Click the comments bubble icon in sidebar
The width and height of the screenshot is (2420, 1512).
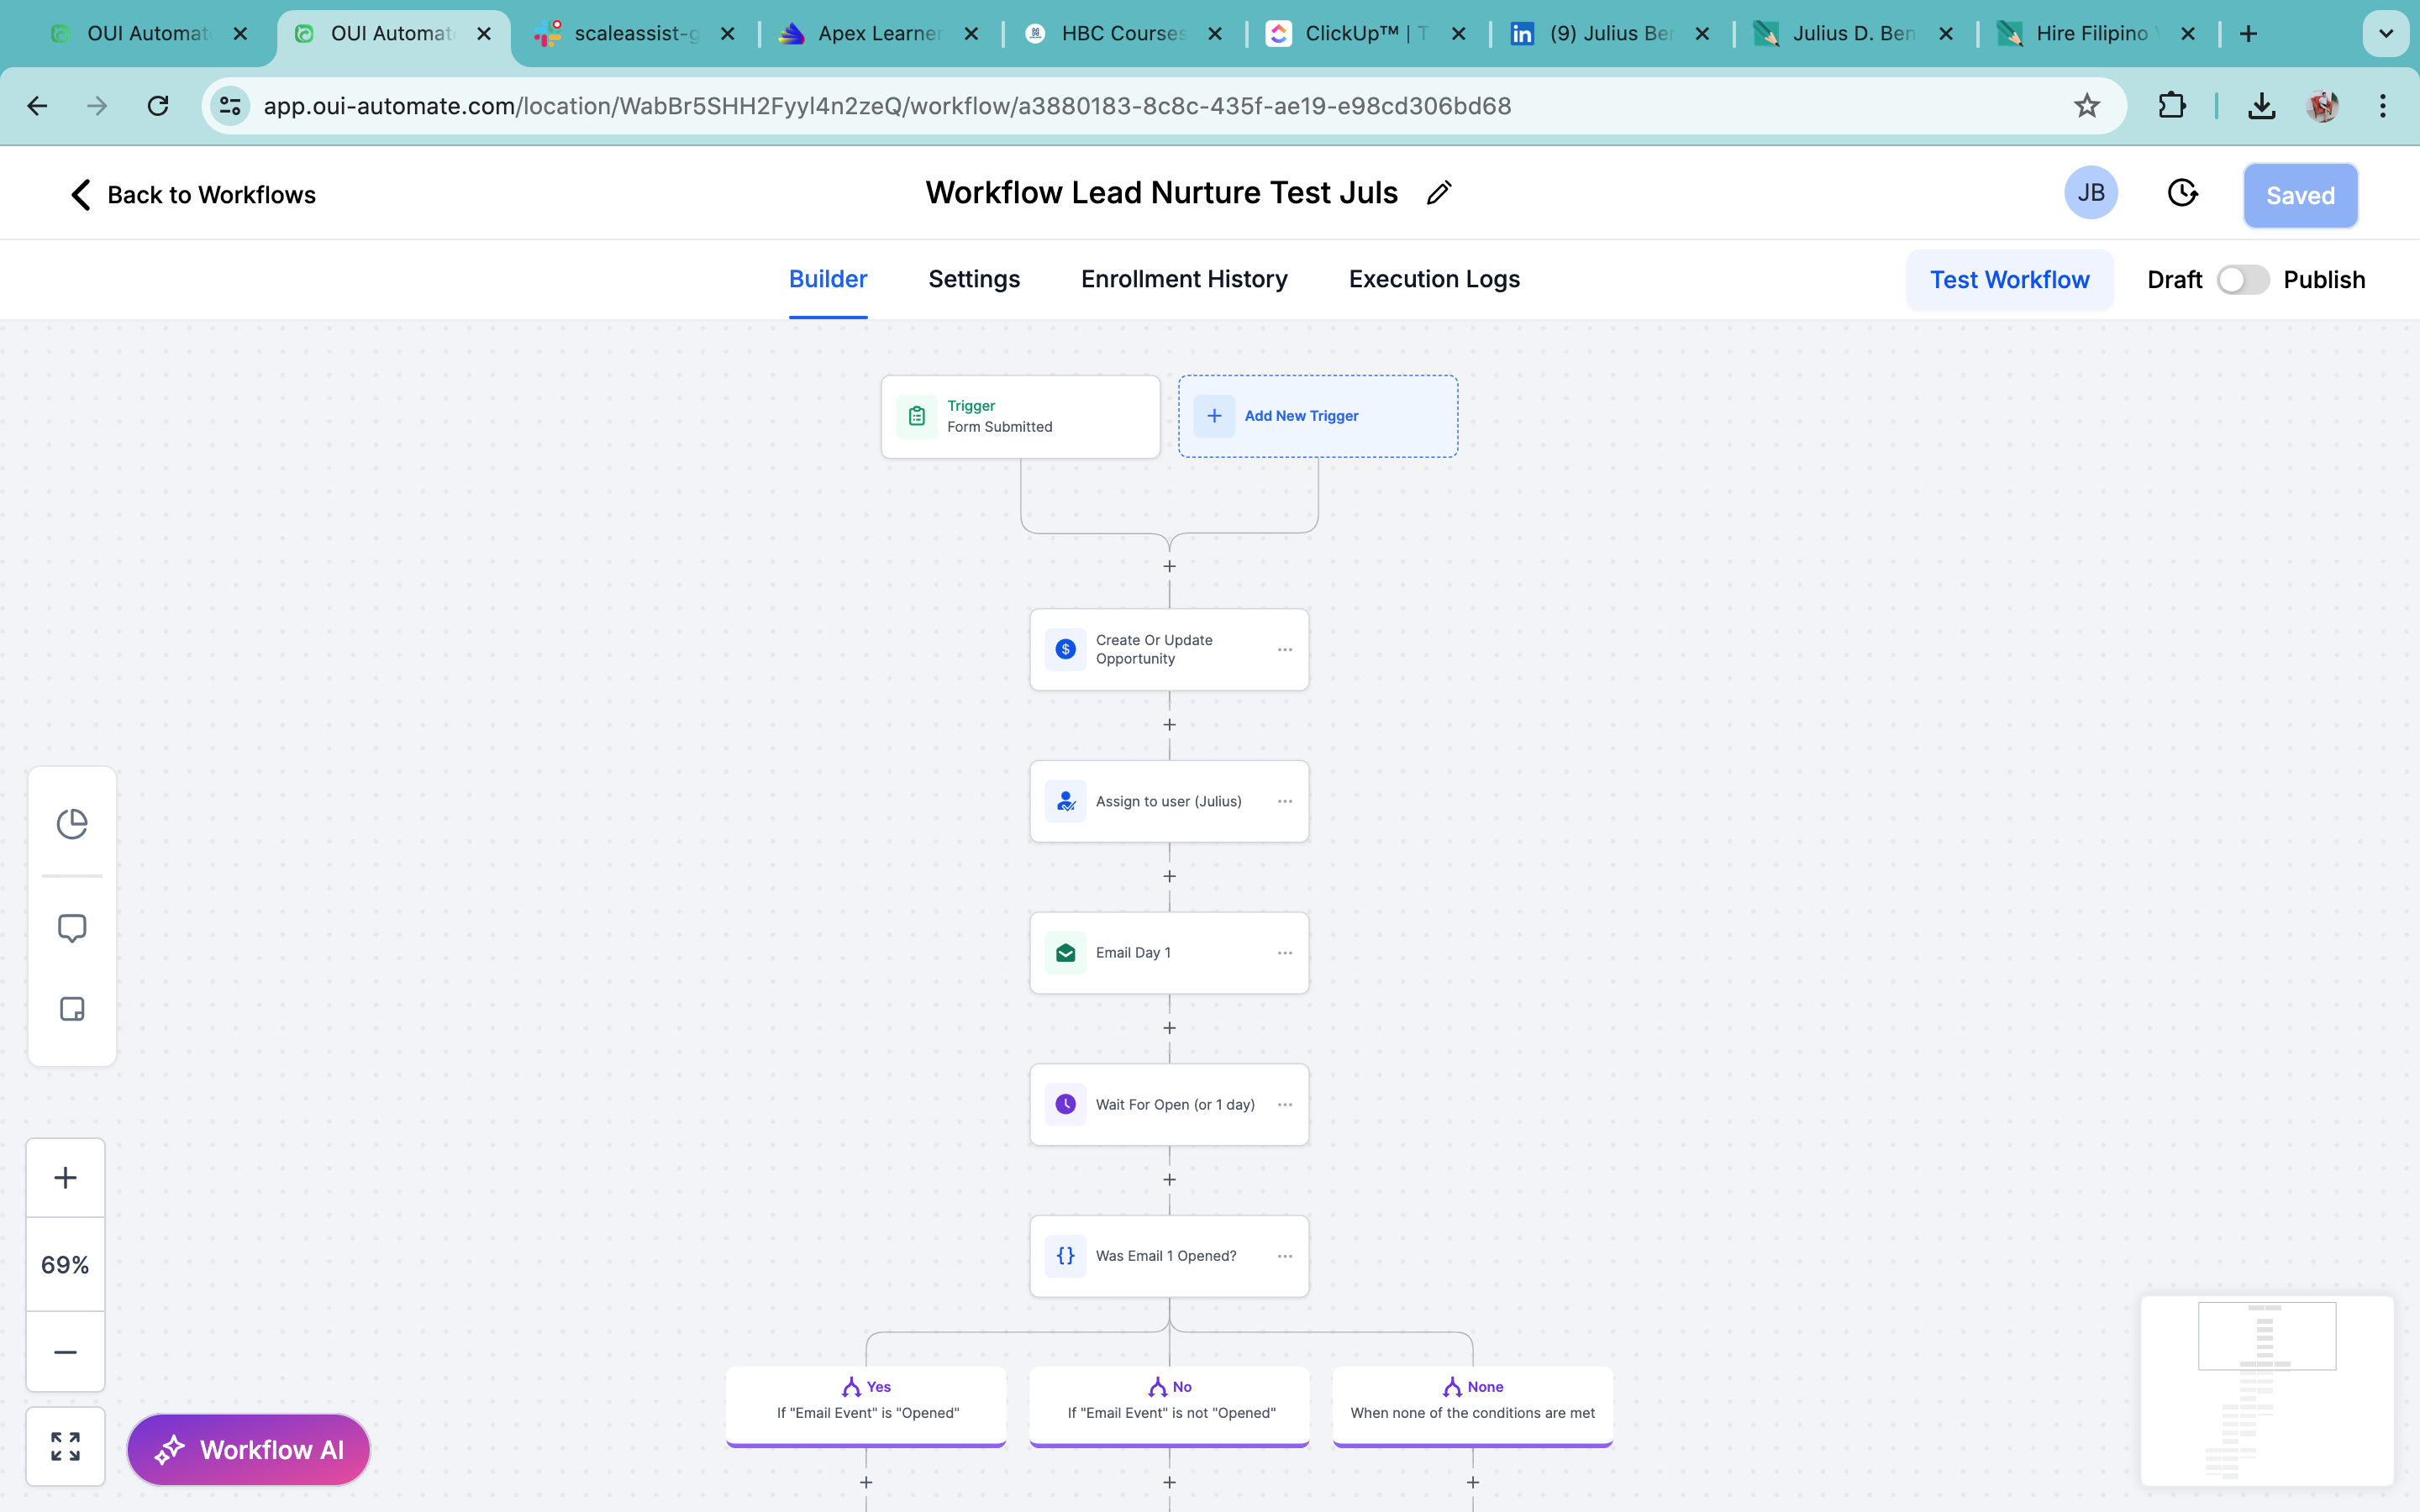pos(72,928)
